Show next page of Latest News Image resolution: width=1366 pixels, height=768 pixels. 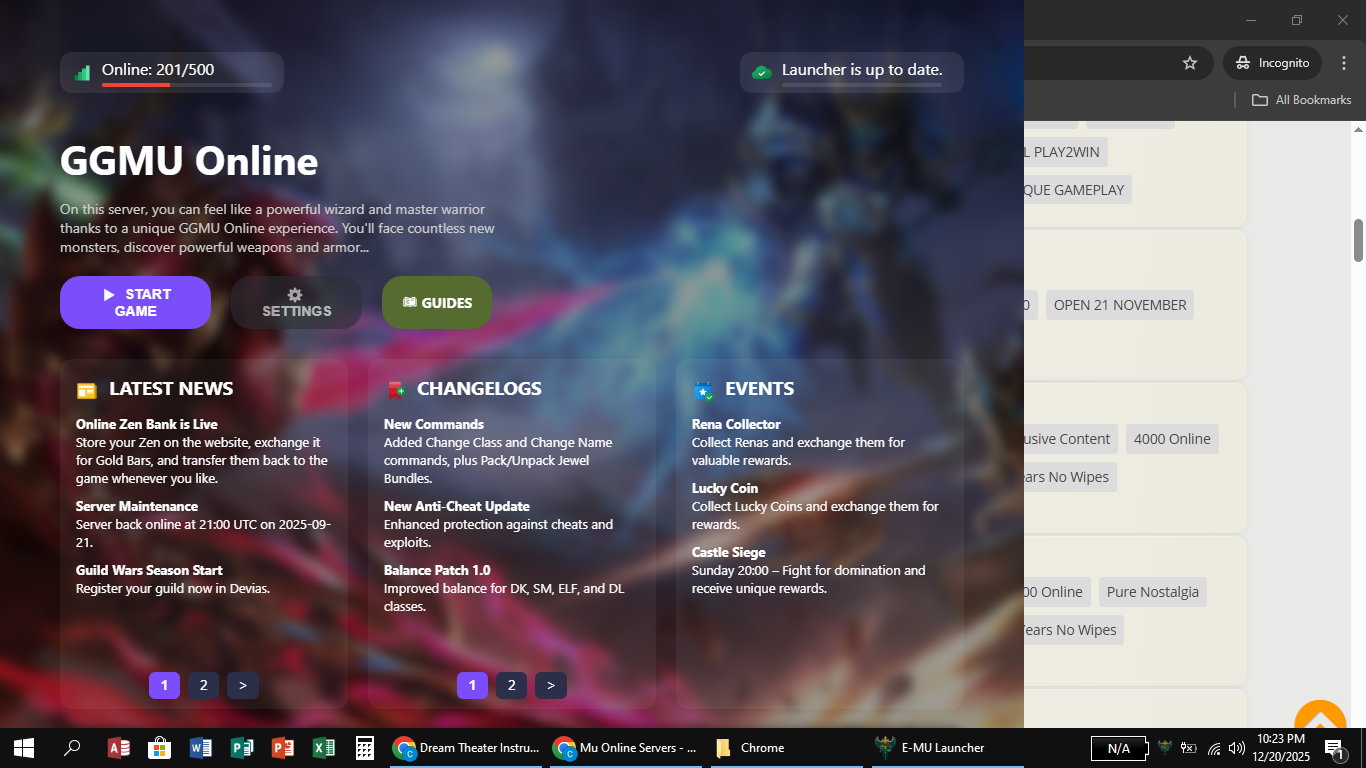pos(243,685)
